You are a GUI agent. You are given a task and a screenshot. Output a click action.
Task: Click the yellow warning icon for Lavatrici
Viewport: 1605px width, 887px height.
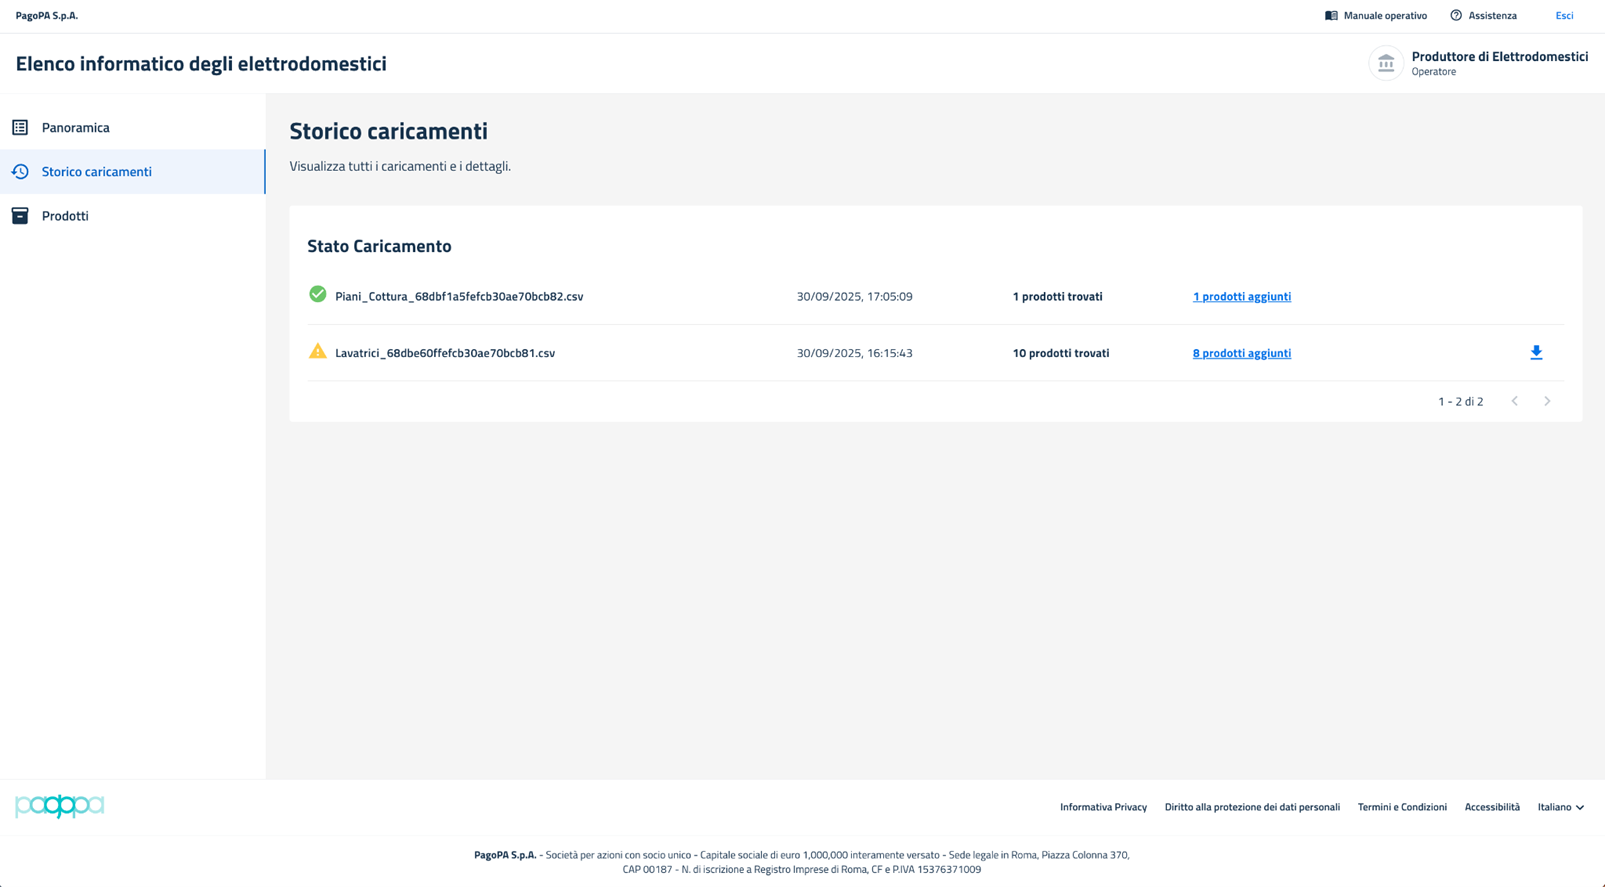pos(317,351)
